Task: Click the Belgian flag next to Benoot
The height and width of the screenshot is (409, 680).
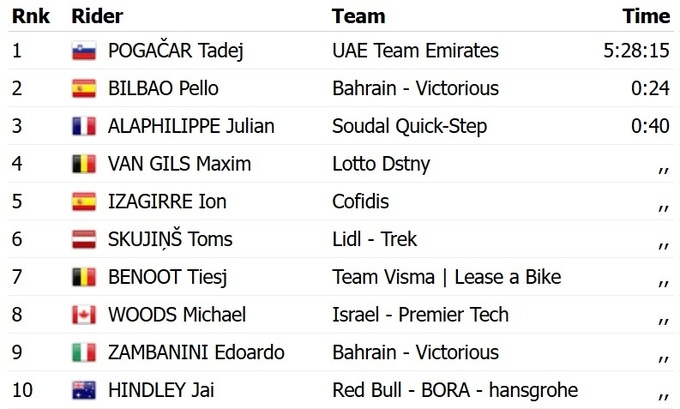Action: coord(84,277)
